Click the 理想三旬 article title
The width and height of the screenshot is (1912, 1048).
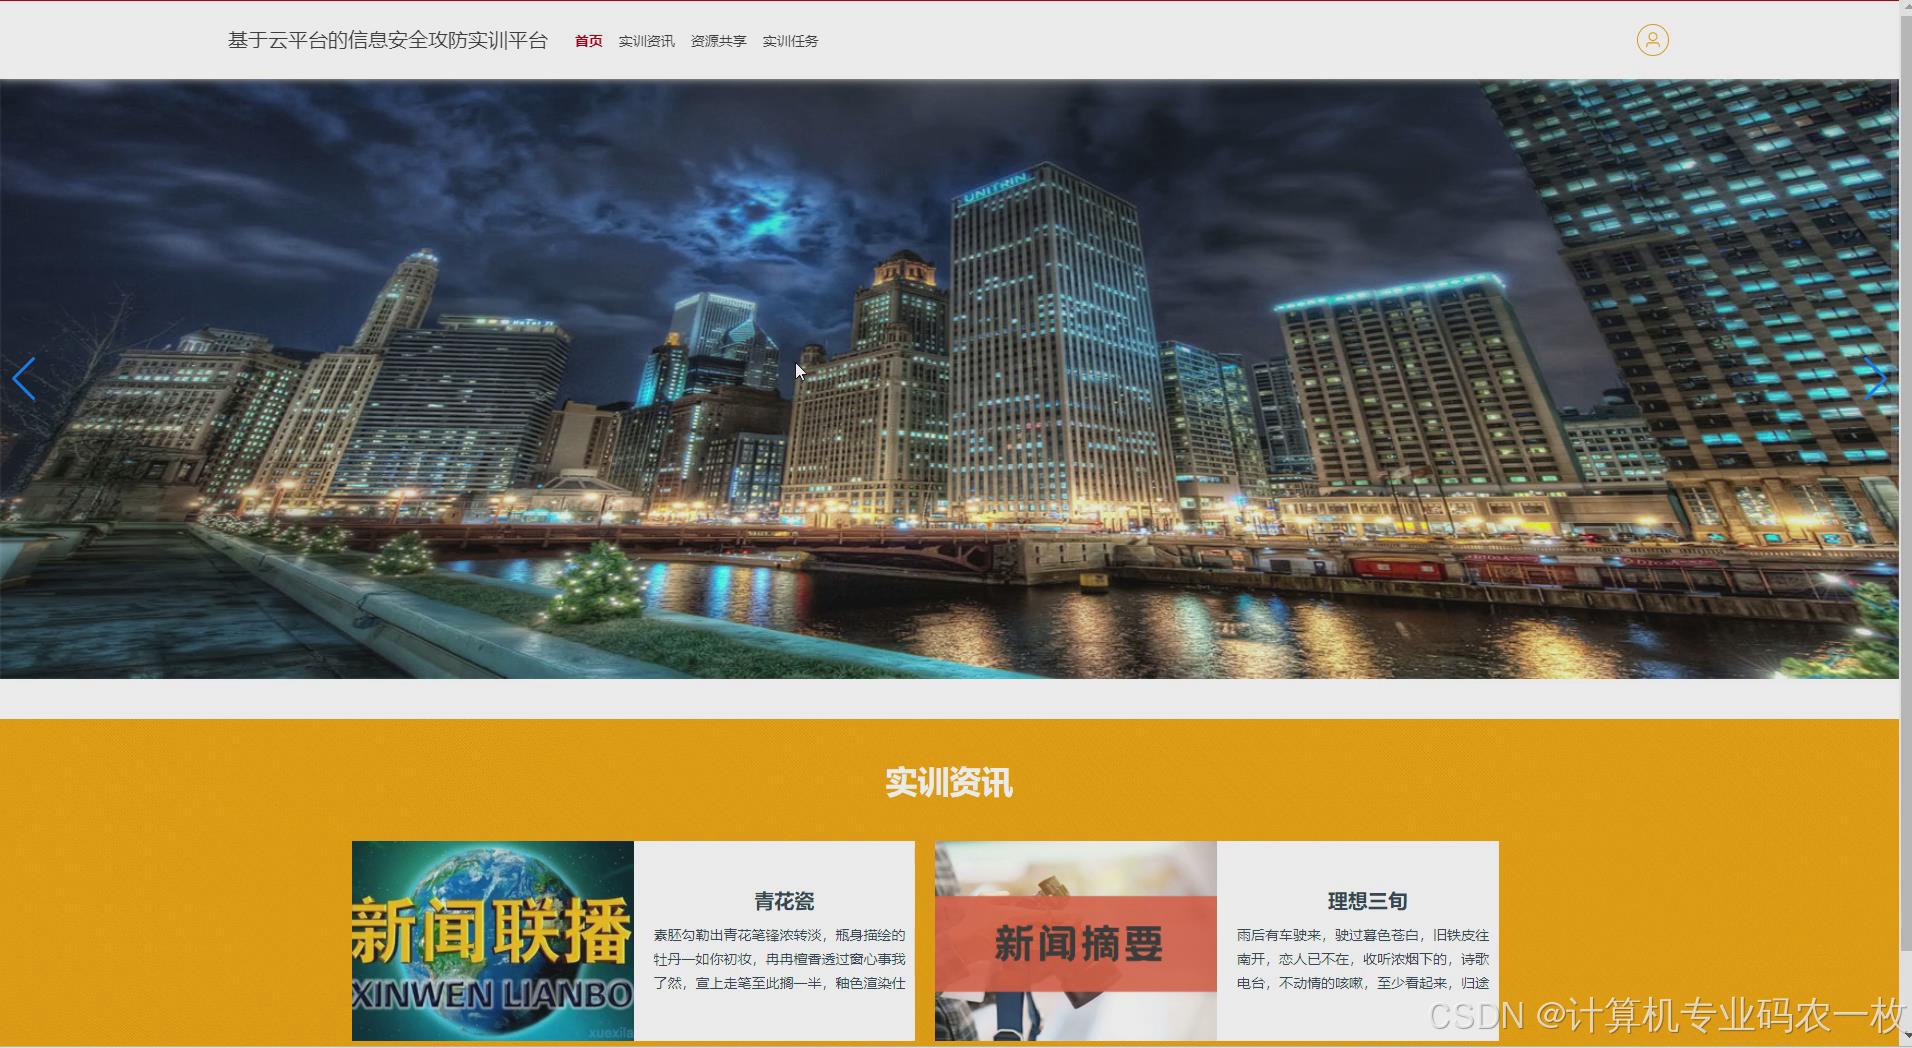[x=1366, y=901]
